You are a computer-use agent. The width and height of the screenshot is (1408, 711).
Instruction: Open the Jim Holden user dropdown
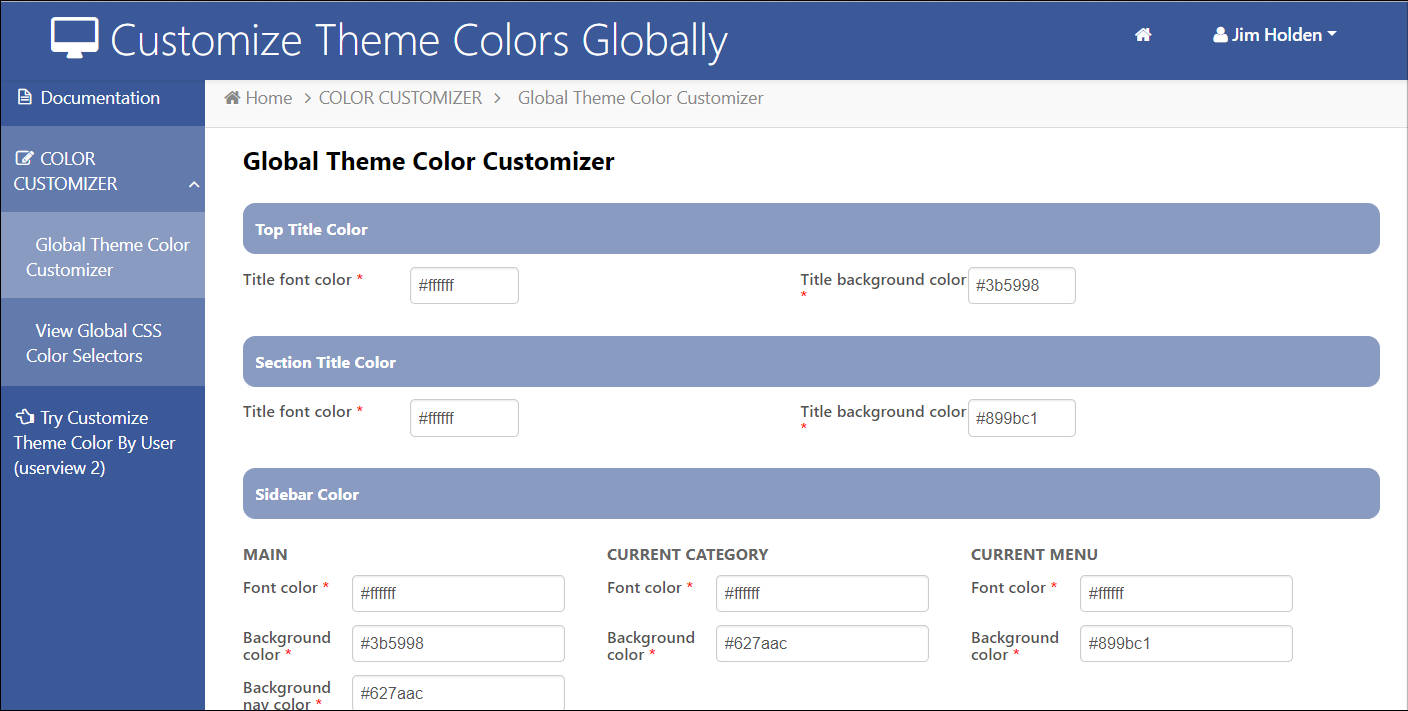click(x=1275, y=35)
